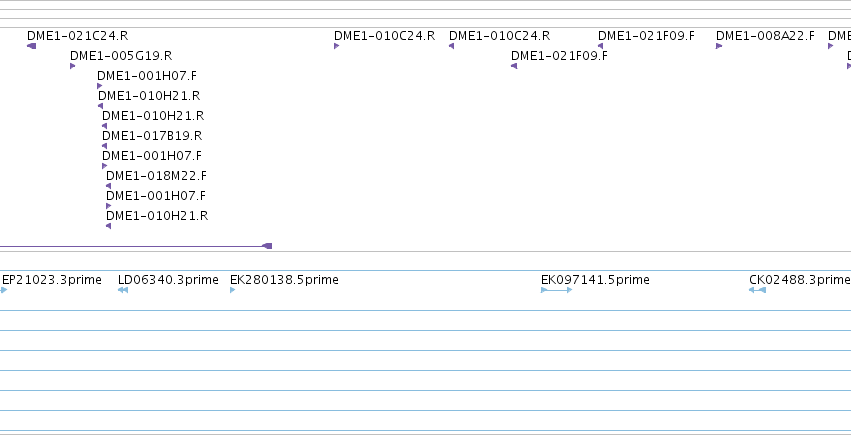The image size is (851, 435).
Task: Select the DME1-008A22.F arrow glyph
Action: [x=719, y=46]
